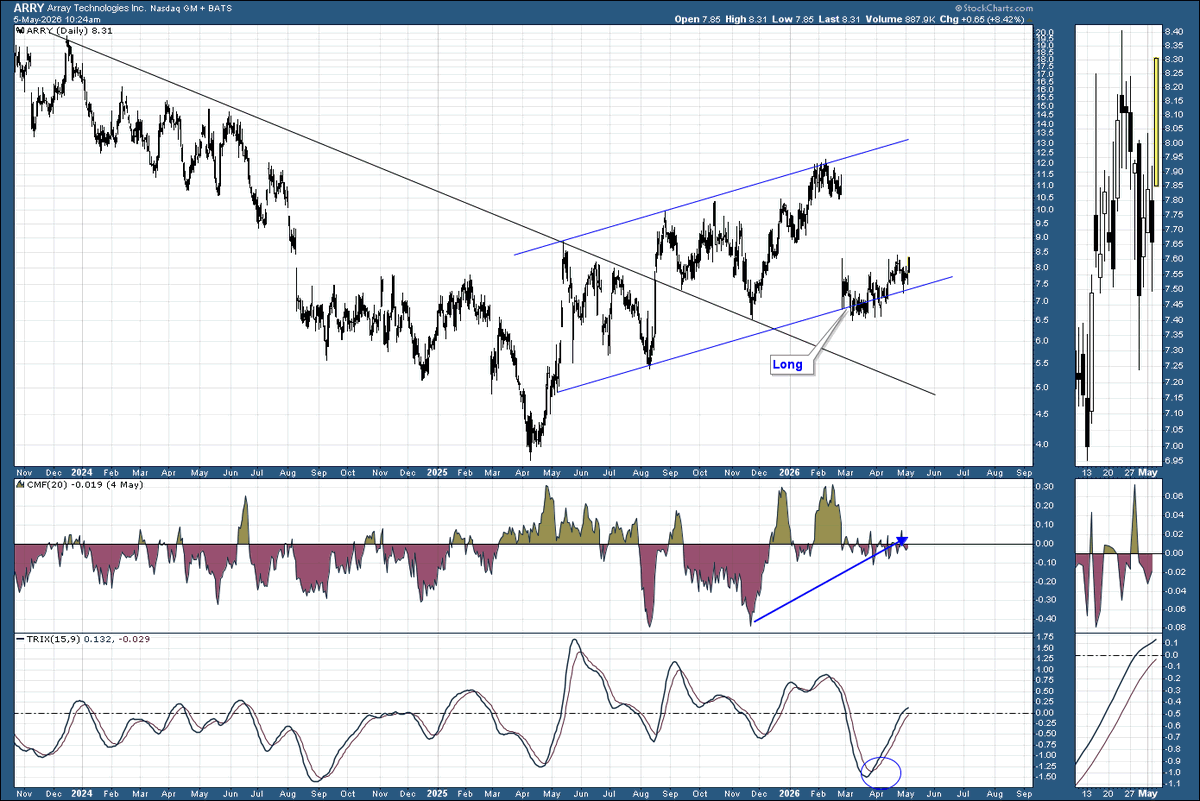Click the 20.0 price level on main axis
The image size is (1200, 801).
coord(1043,32)
